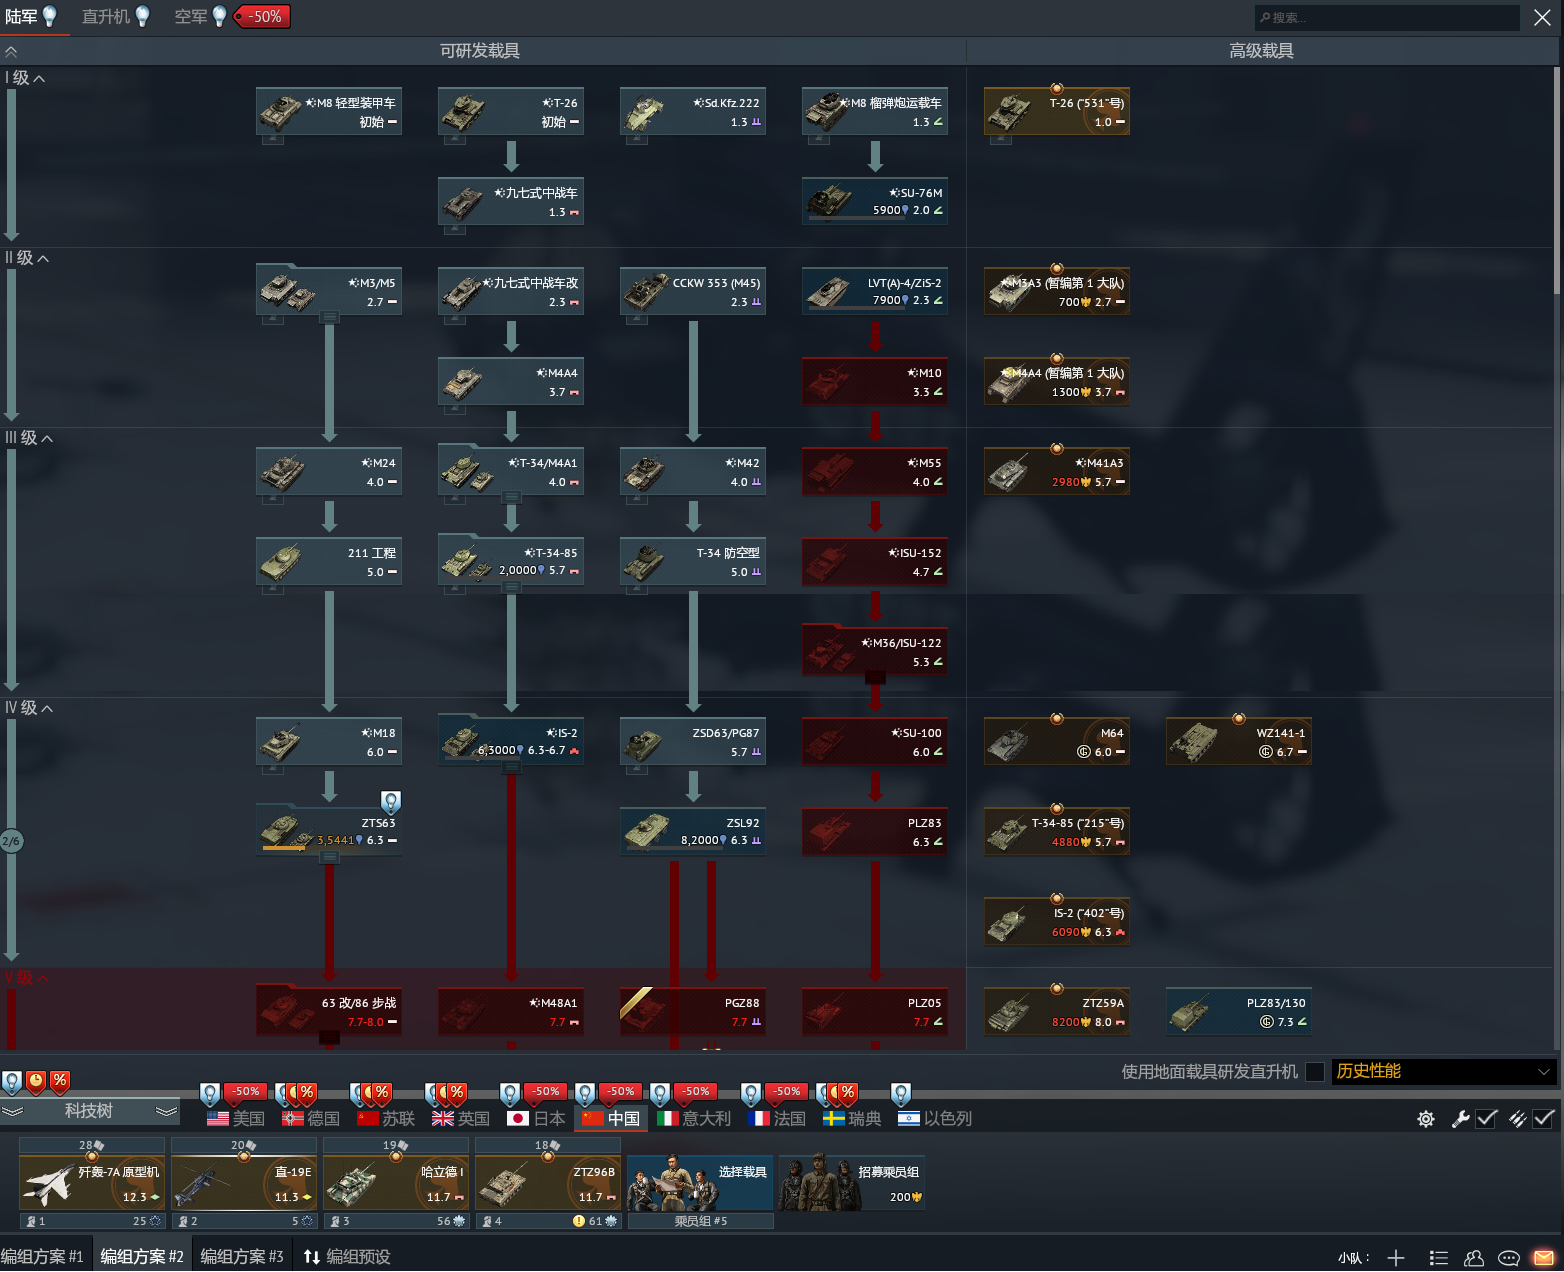
Task: Click the 2/6 rank progress badge
Action: pyautogui.click(x=11, y=841)
